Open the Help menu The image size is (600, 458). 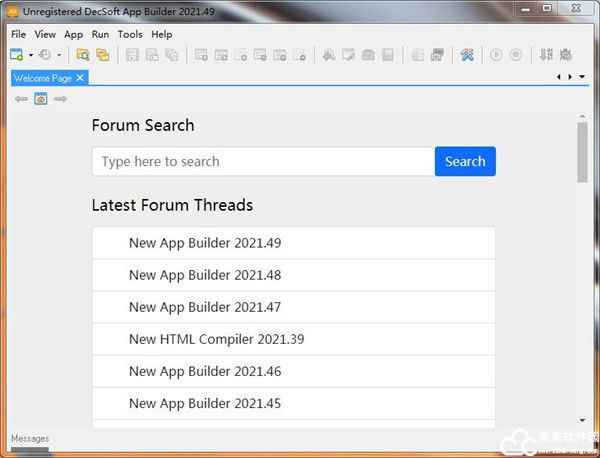pos(161,34)
